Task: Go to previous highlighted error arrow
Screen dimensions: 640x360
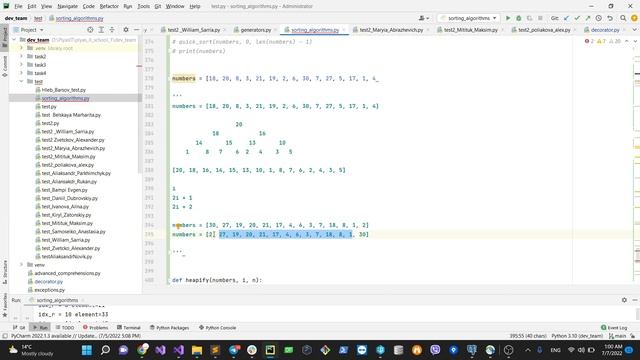Action: 627,41
